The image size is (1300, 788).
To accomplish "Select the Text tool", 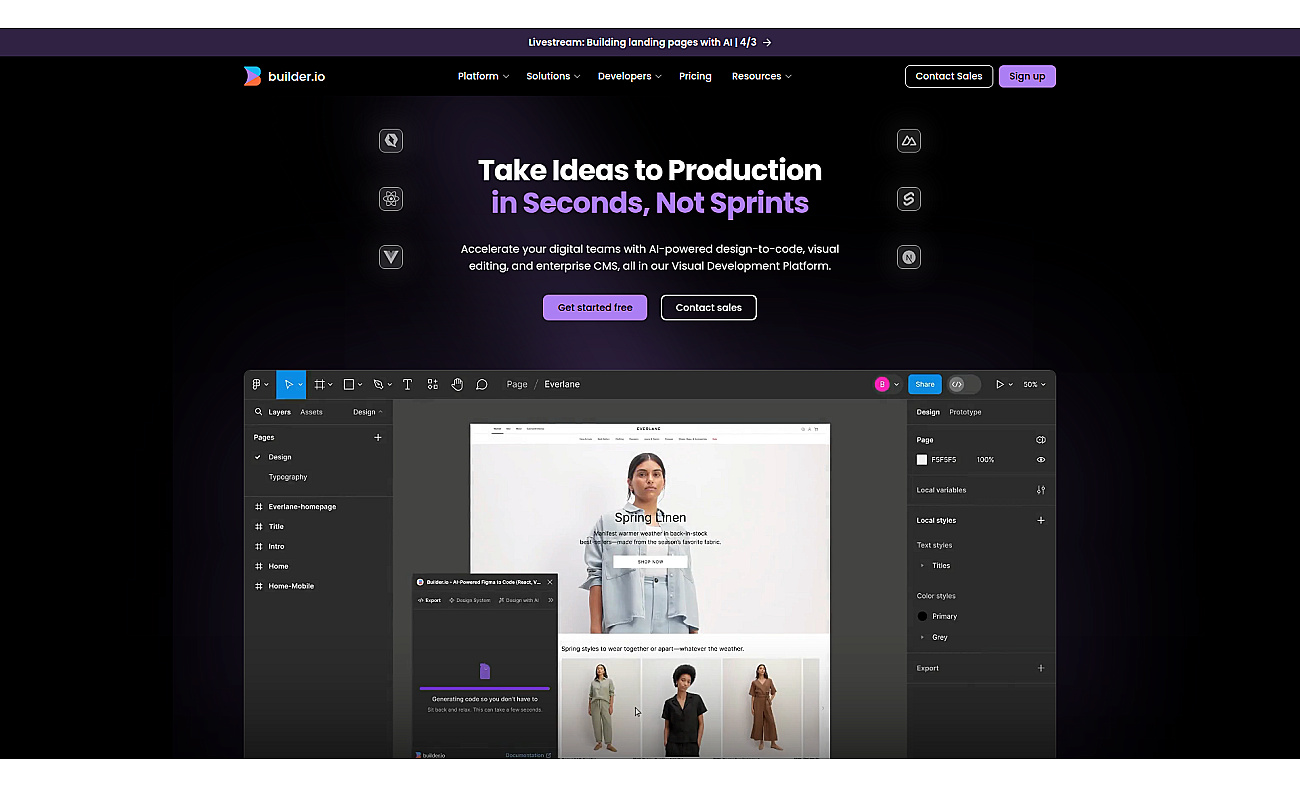I will click(x=407, y=384).
